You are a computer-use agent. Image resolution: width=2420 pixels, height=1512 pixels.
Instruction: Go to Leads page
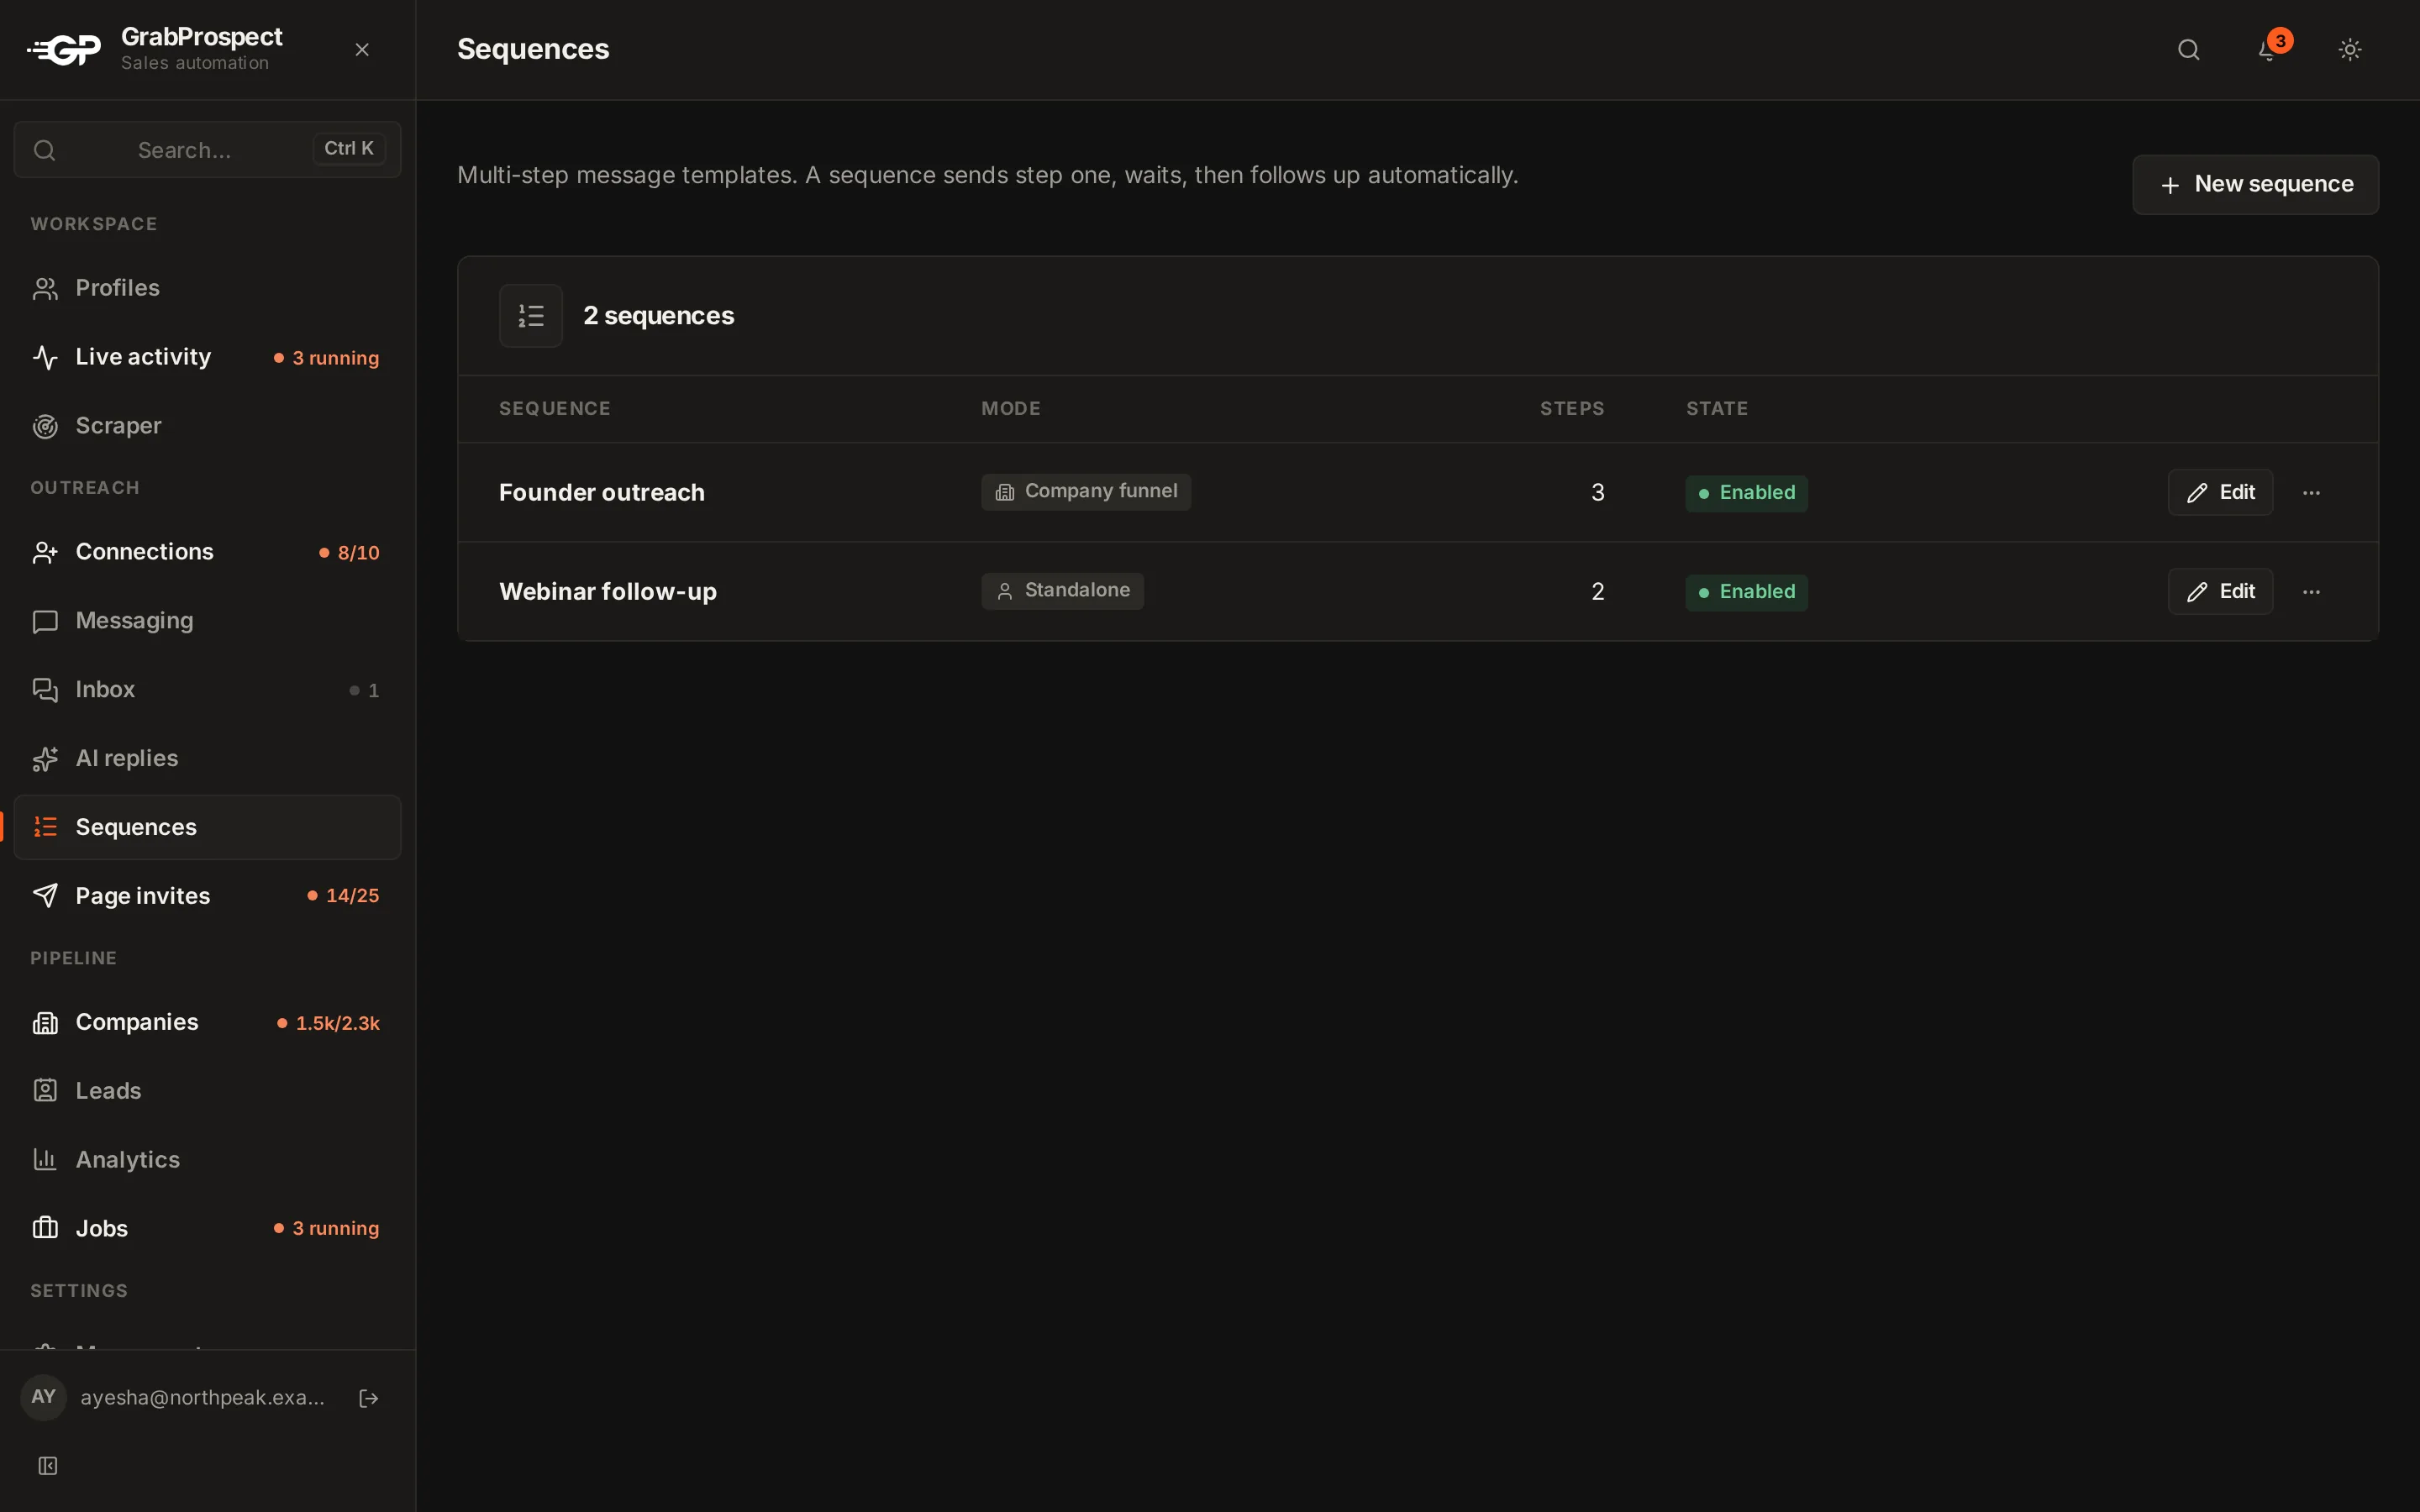coord(207,1091)
